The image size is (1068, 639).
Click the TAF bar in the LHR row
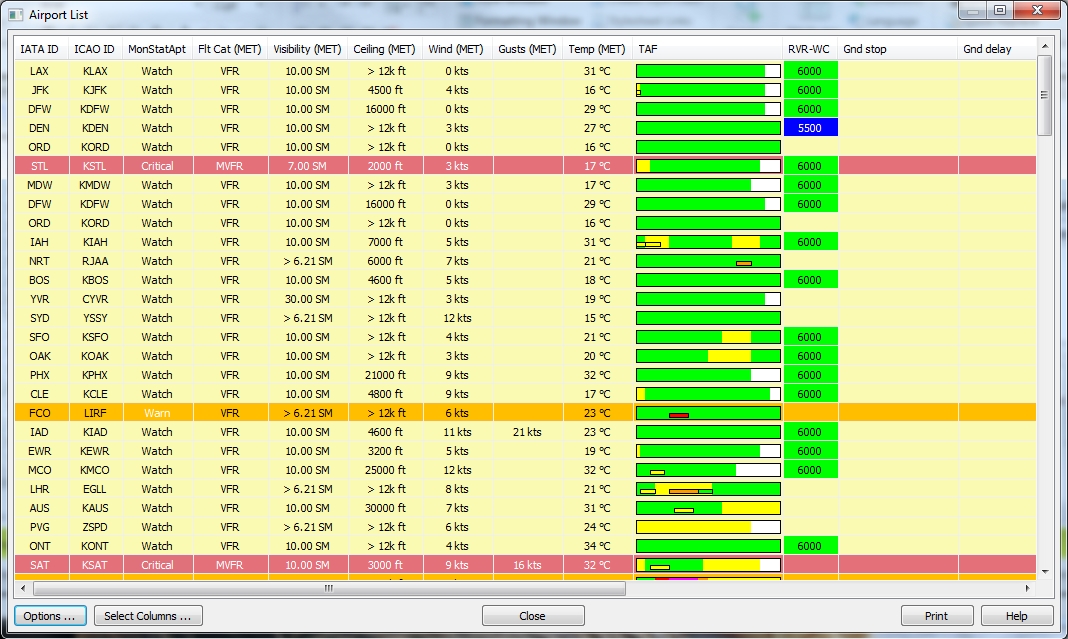tap(708, 489)
